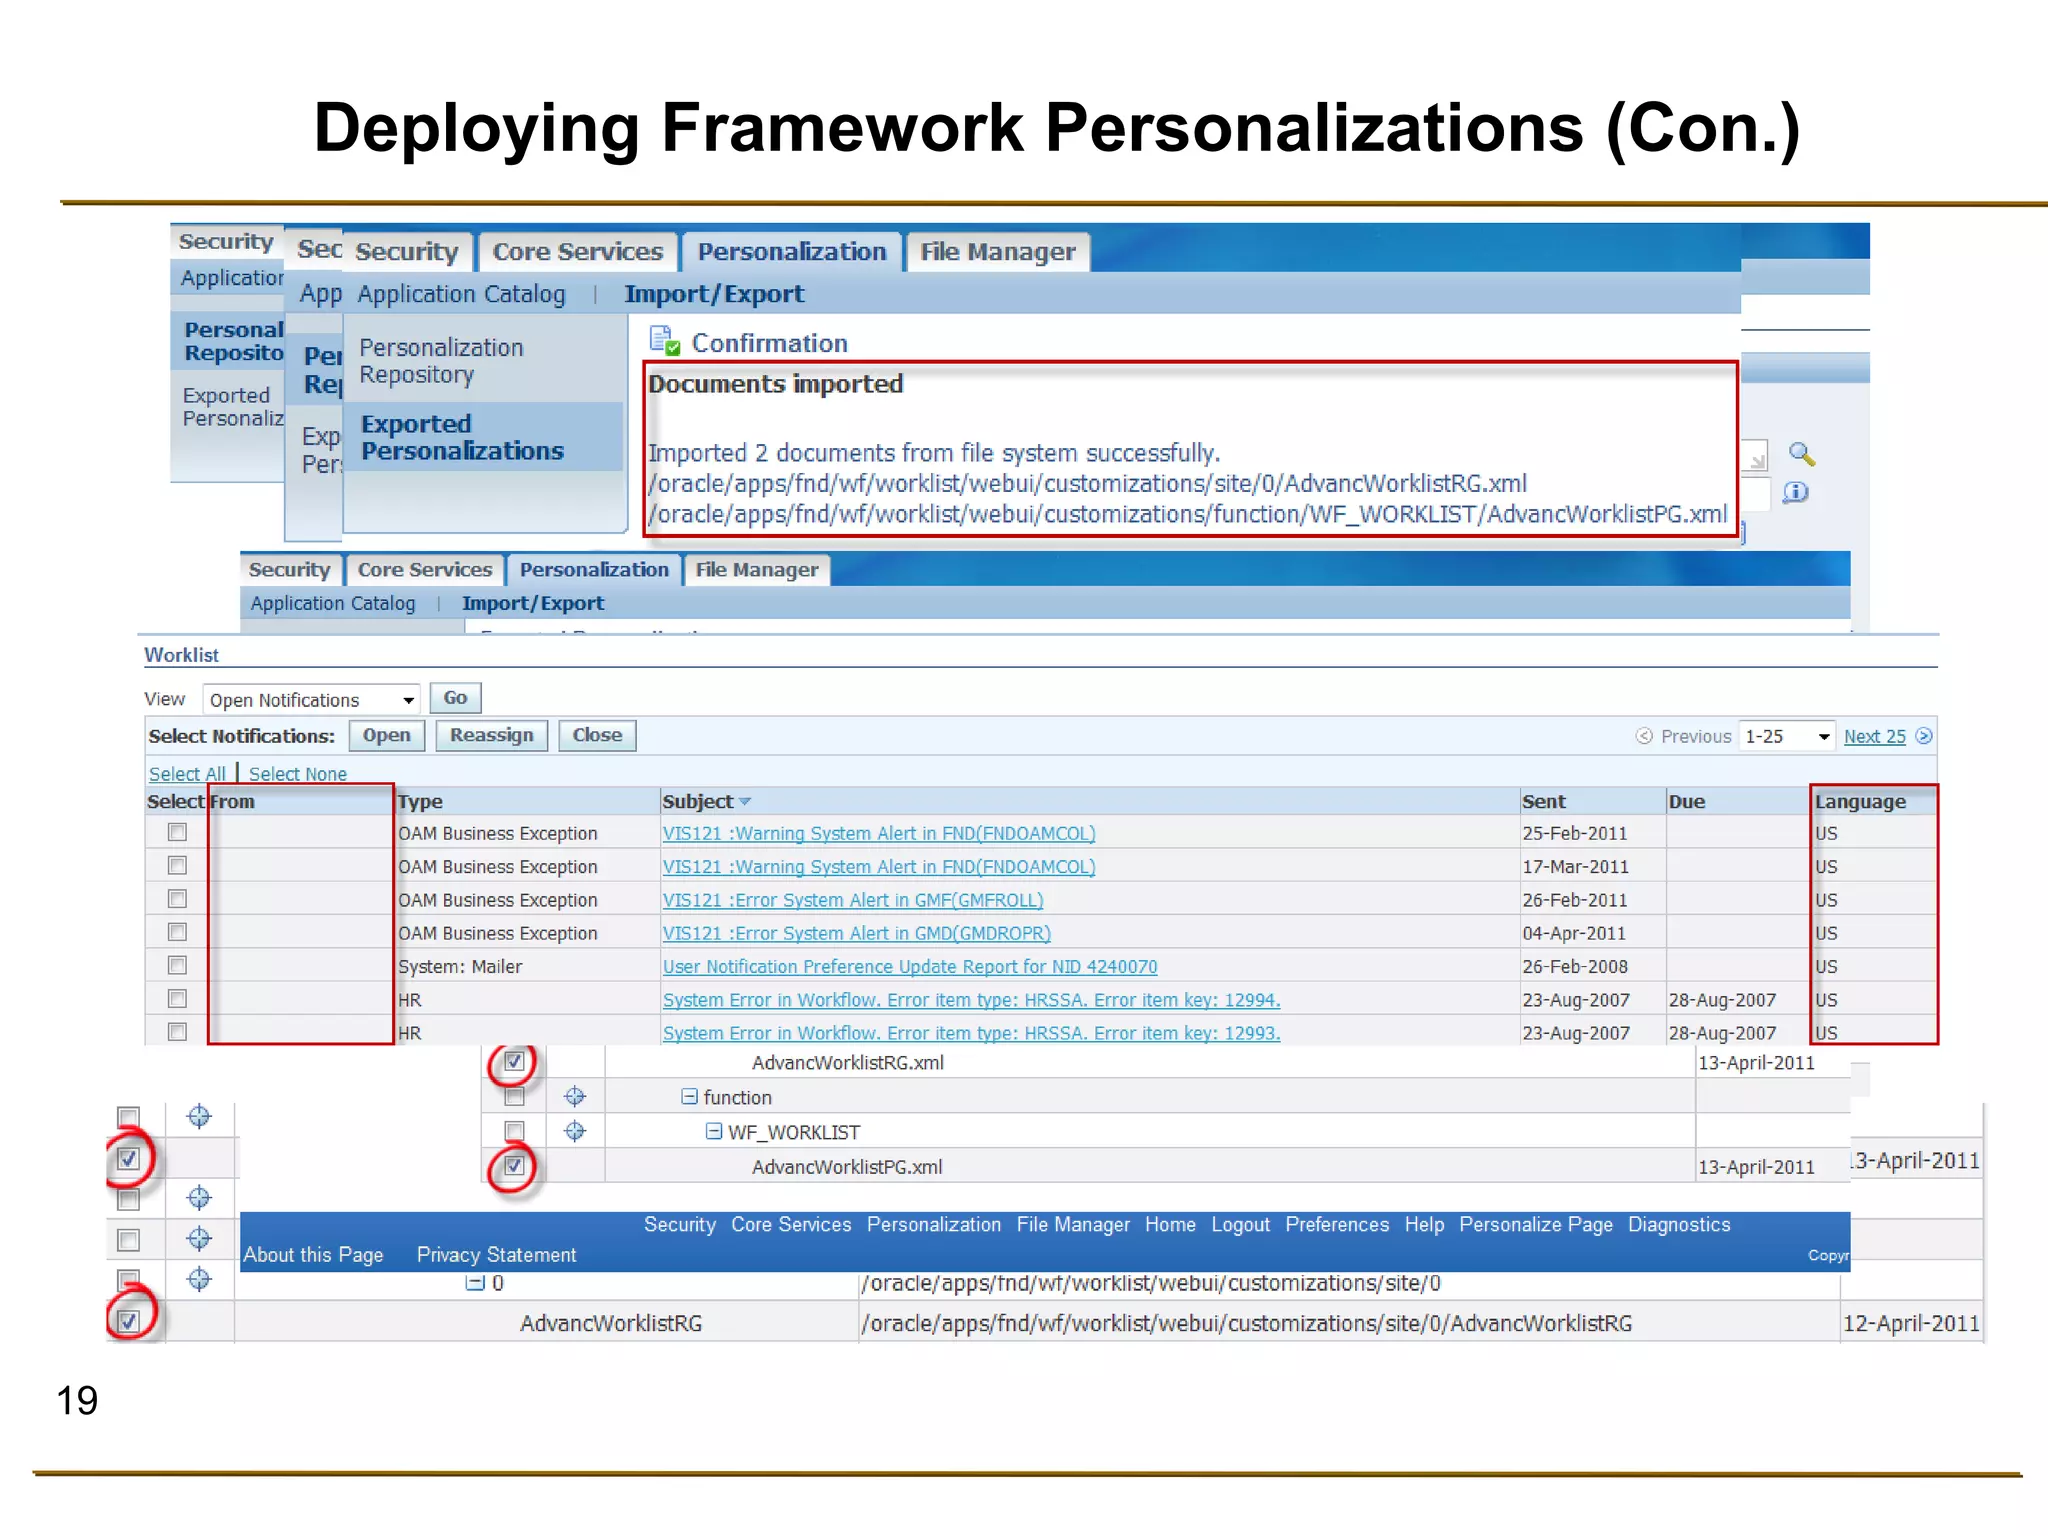Screen dimensions: 2048x1536
Task: Click the Next arrow icon beside Next 25
Action: click(1924, 736)
